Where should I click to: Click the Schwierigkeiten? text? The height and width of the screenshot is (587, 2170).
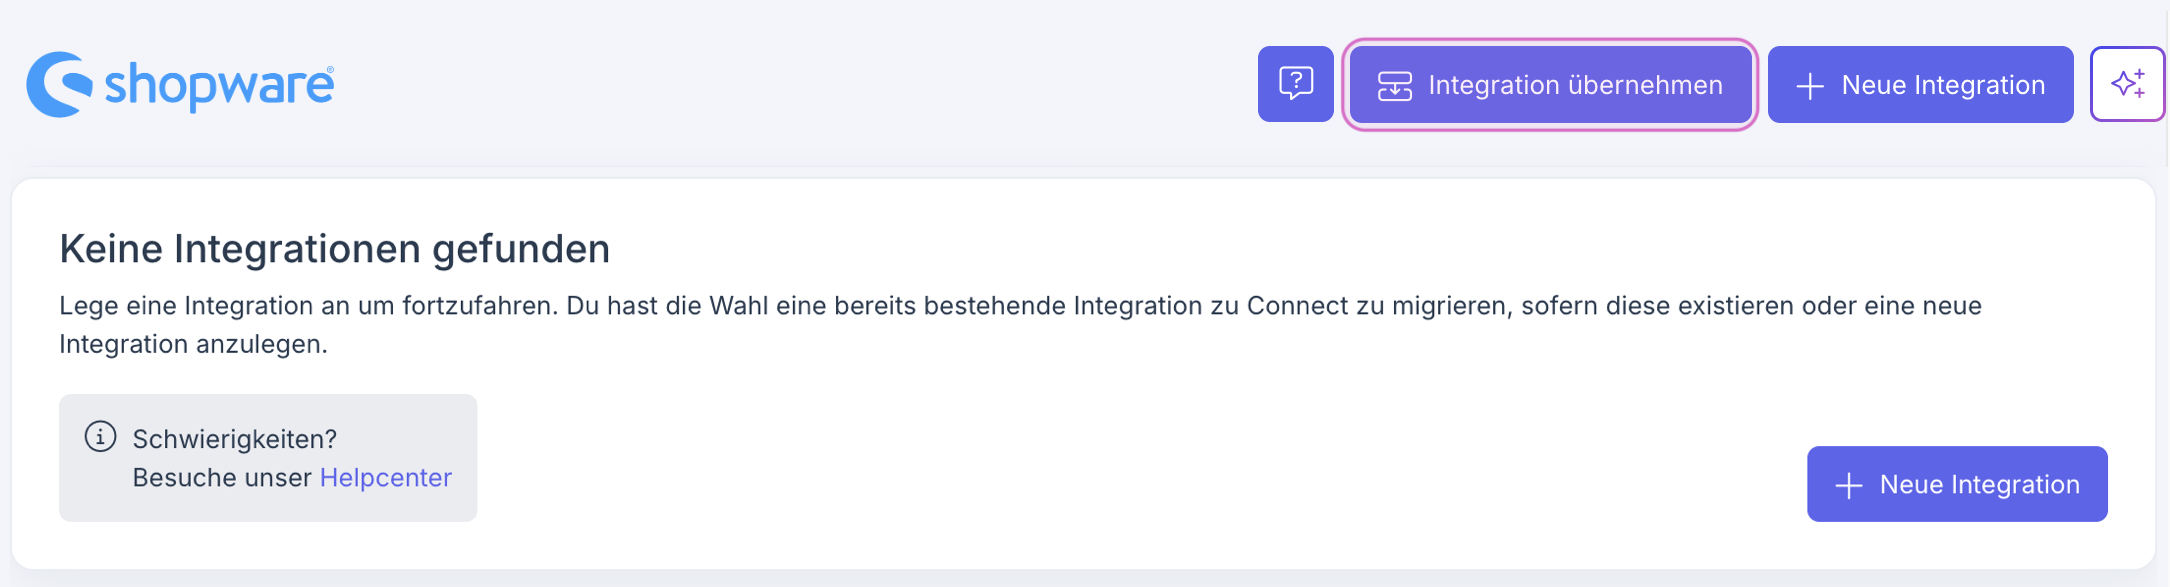pos(234,439)
